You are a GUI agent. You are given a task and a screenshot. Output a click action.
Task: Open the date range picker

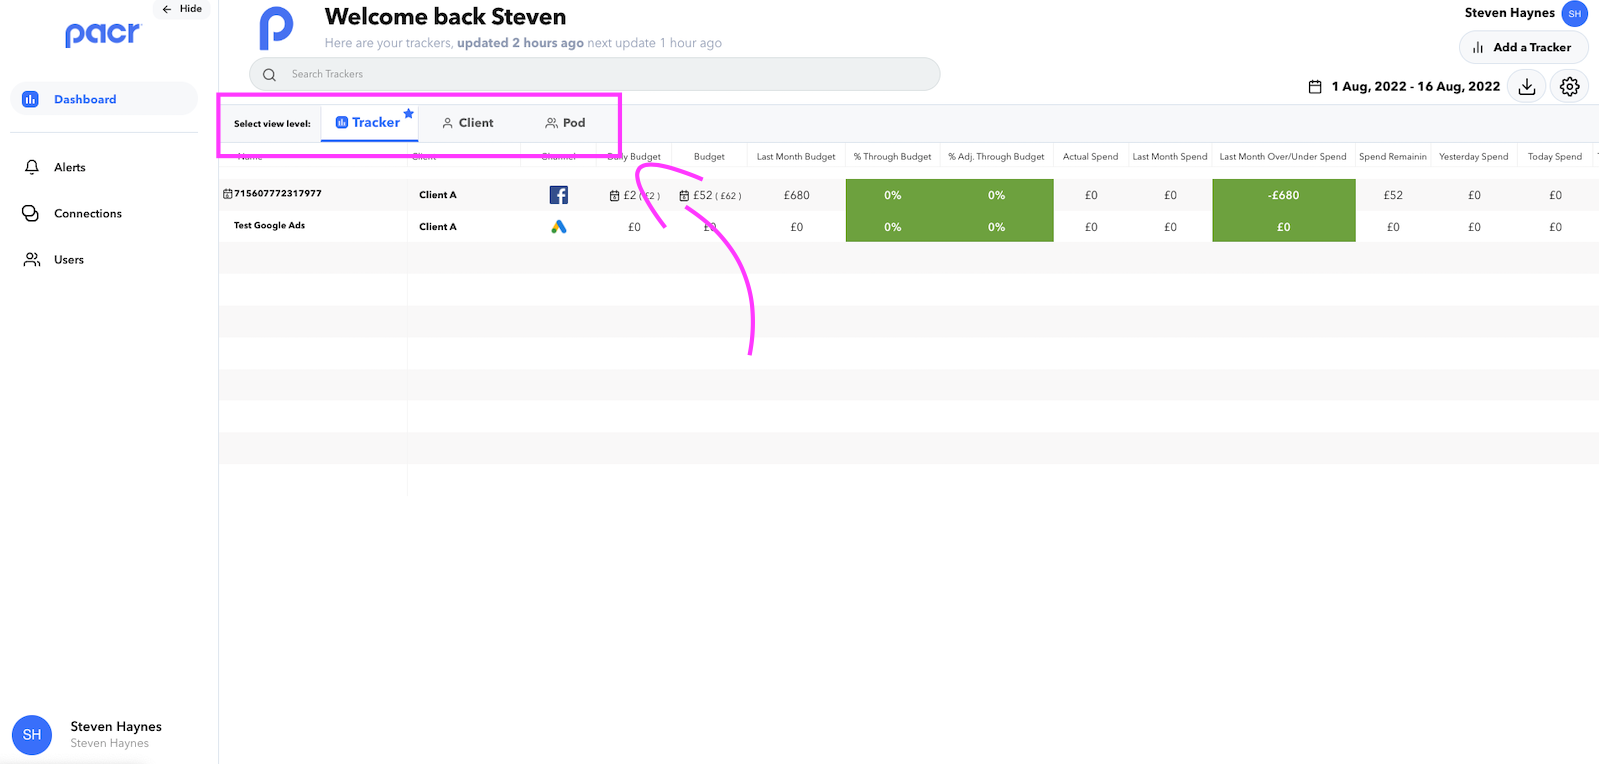click(1415, 87)
